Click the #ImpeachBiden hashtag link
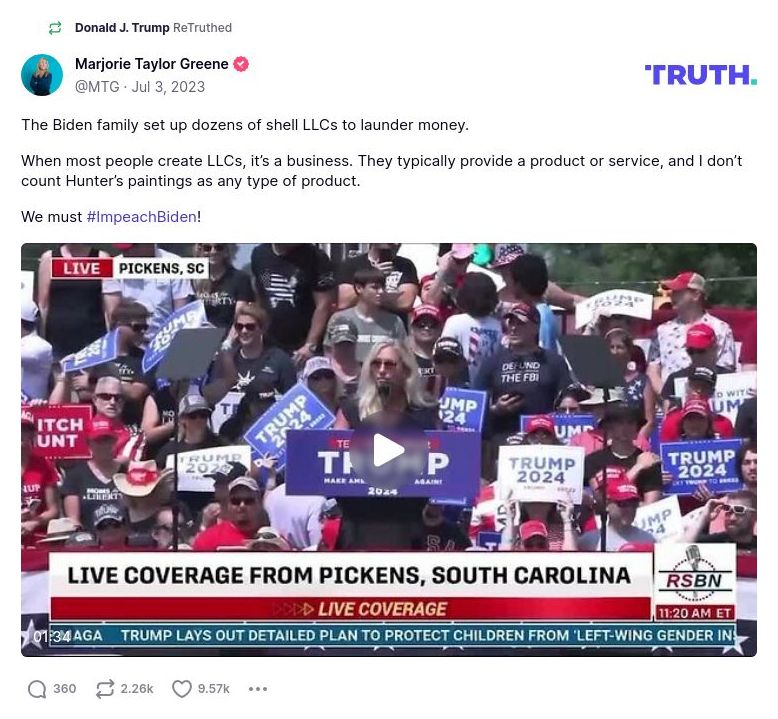778x719 pixels. point(141,217)
